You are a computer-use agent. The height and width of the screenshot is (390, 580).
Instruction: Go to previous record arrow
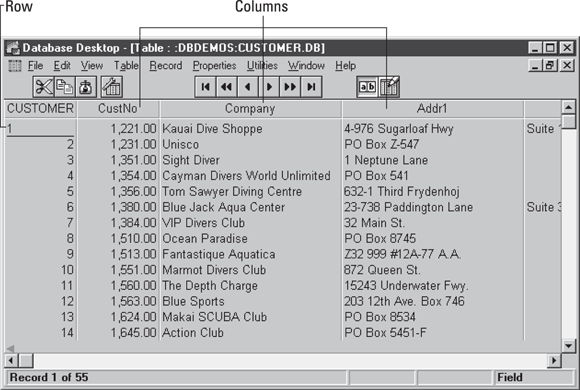click(247, 87)
